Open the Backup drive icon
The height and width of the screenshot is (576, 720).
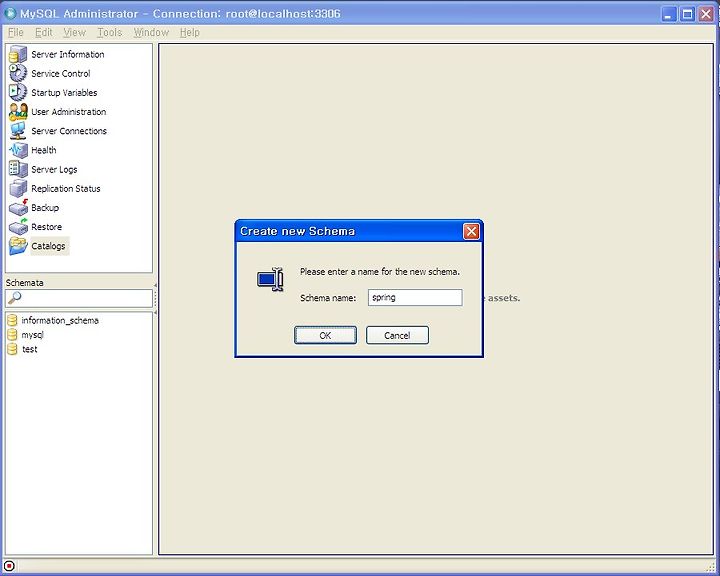[x=18, y=208]
